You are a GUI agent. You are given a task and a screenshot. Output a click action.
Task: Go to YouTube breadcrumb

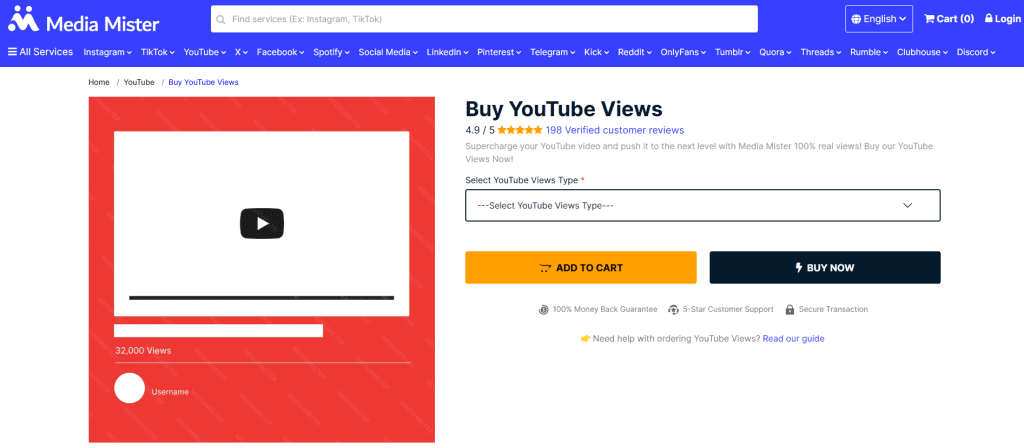click(x=139, y=82)
